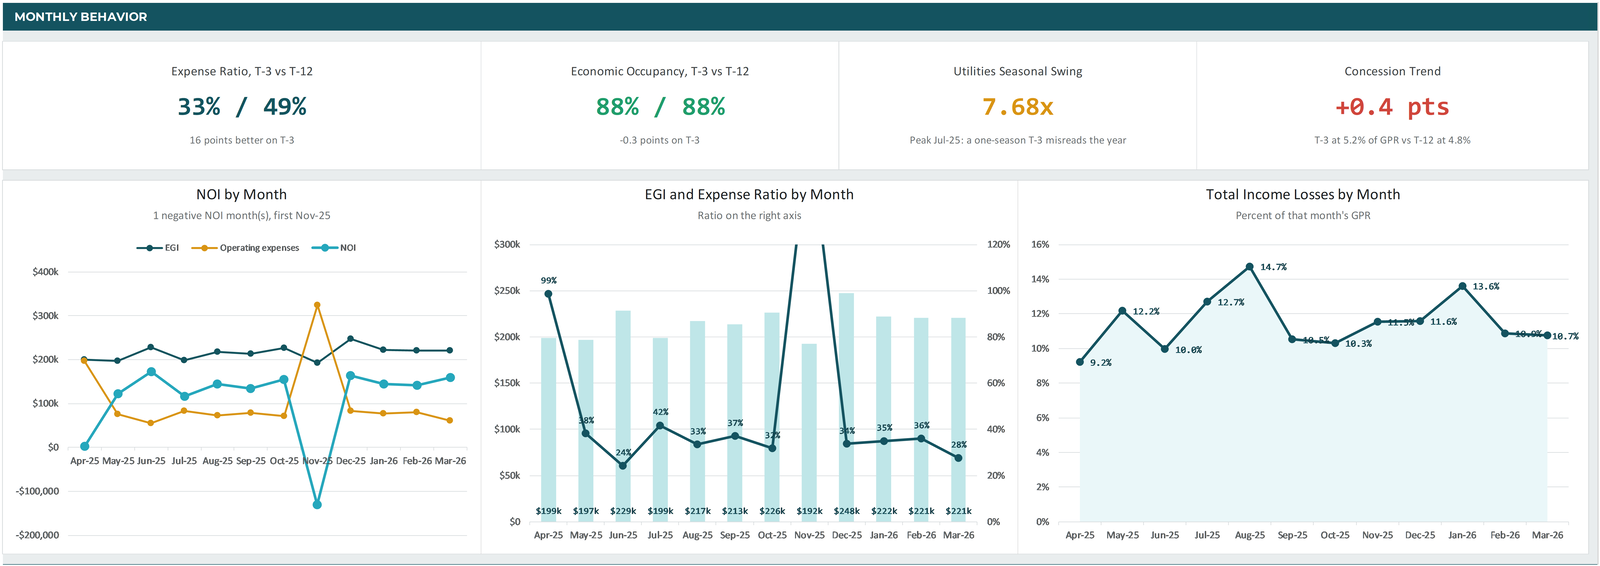The width and height of the screenshot is (1600, 566).
Task: Click the 'EGI and Expense Ratio by Month' title
Action: (749, 195)
